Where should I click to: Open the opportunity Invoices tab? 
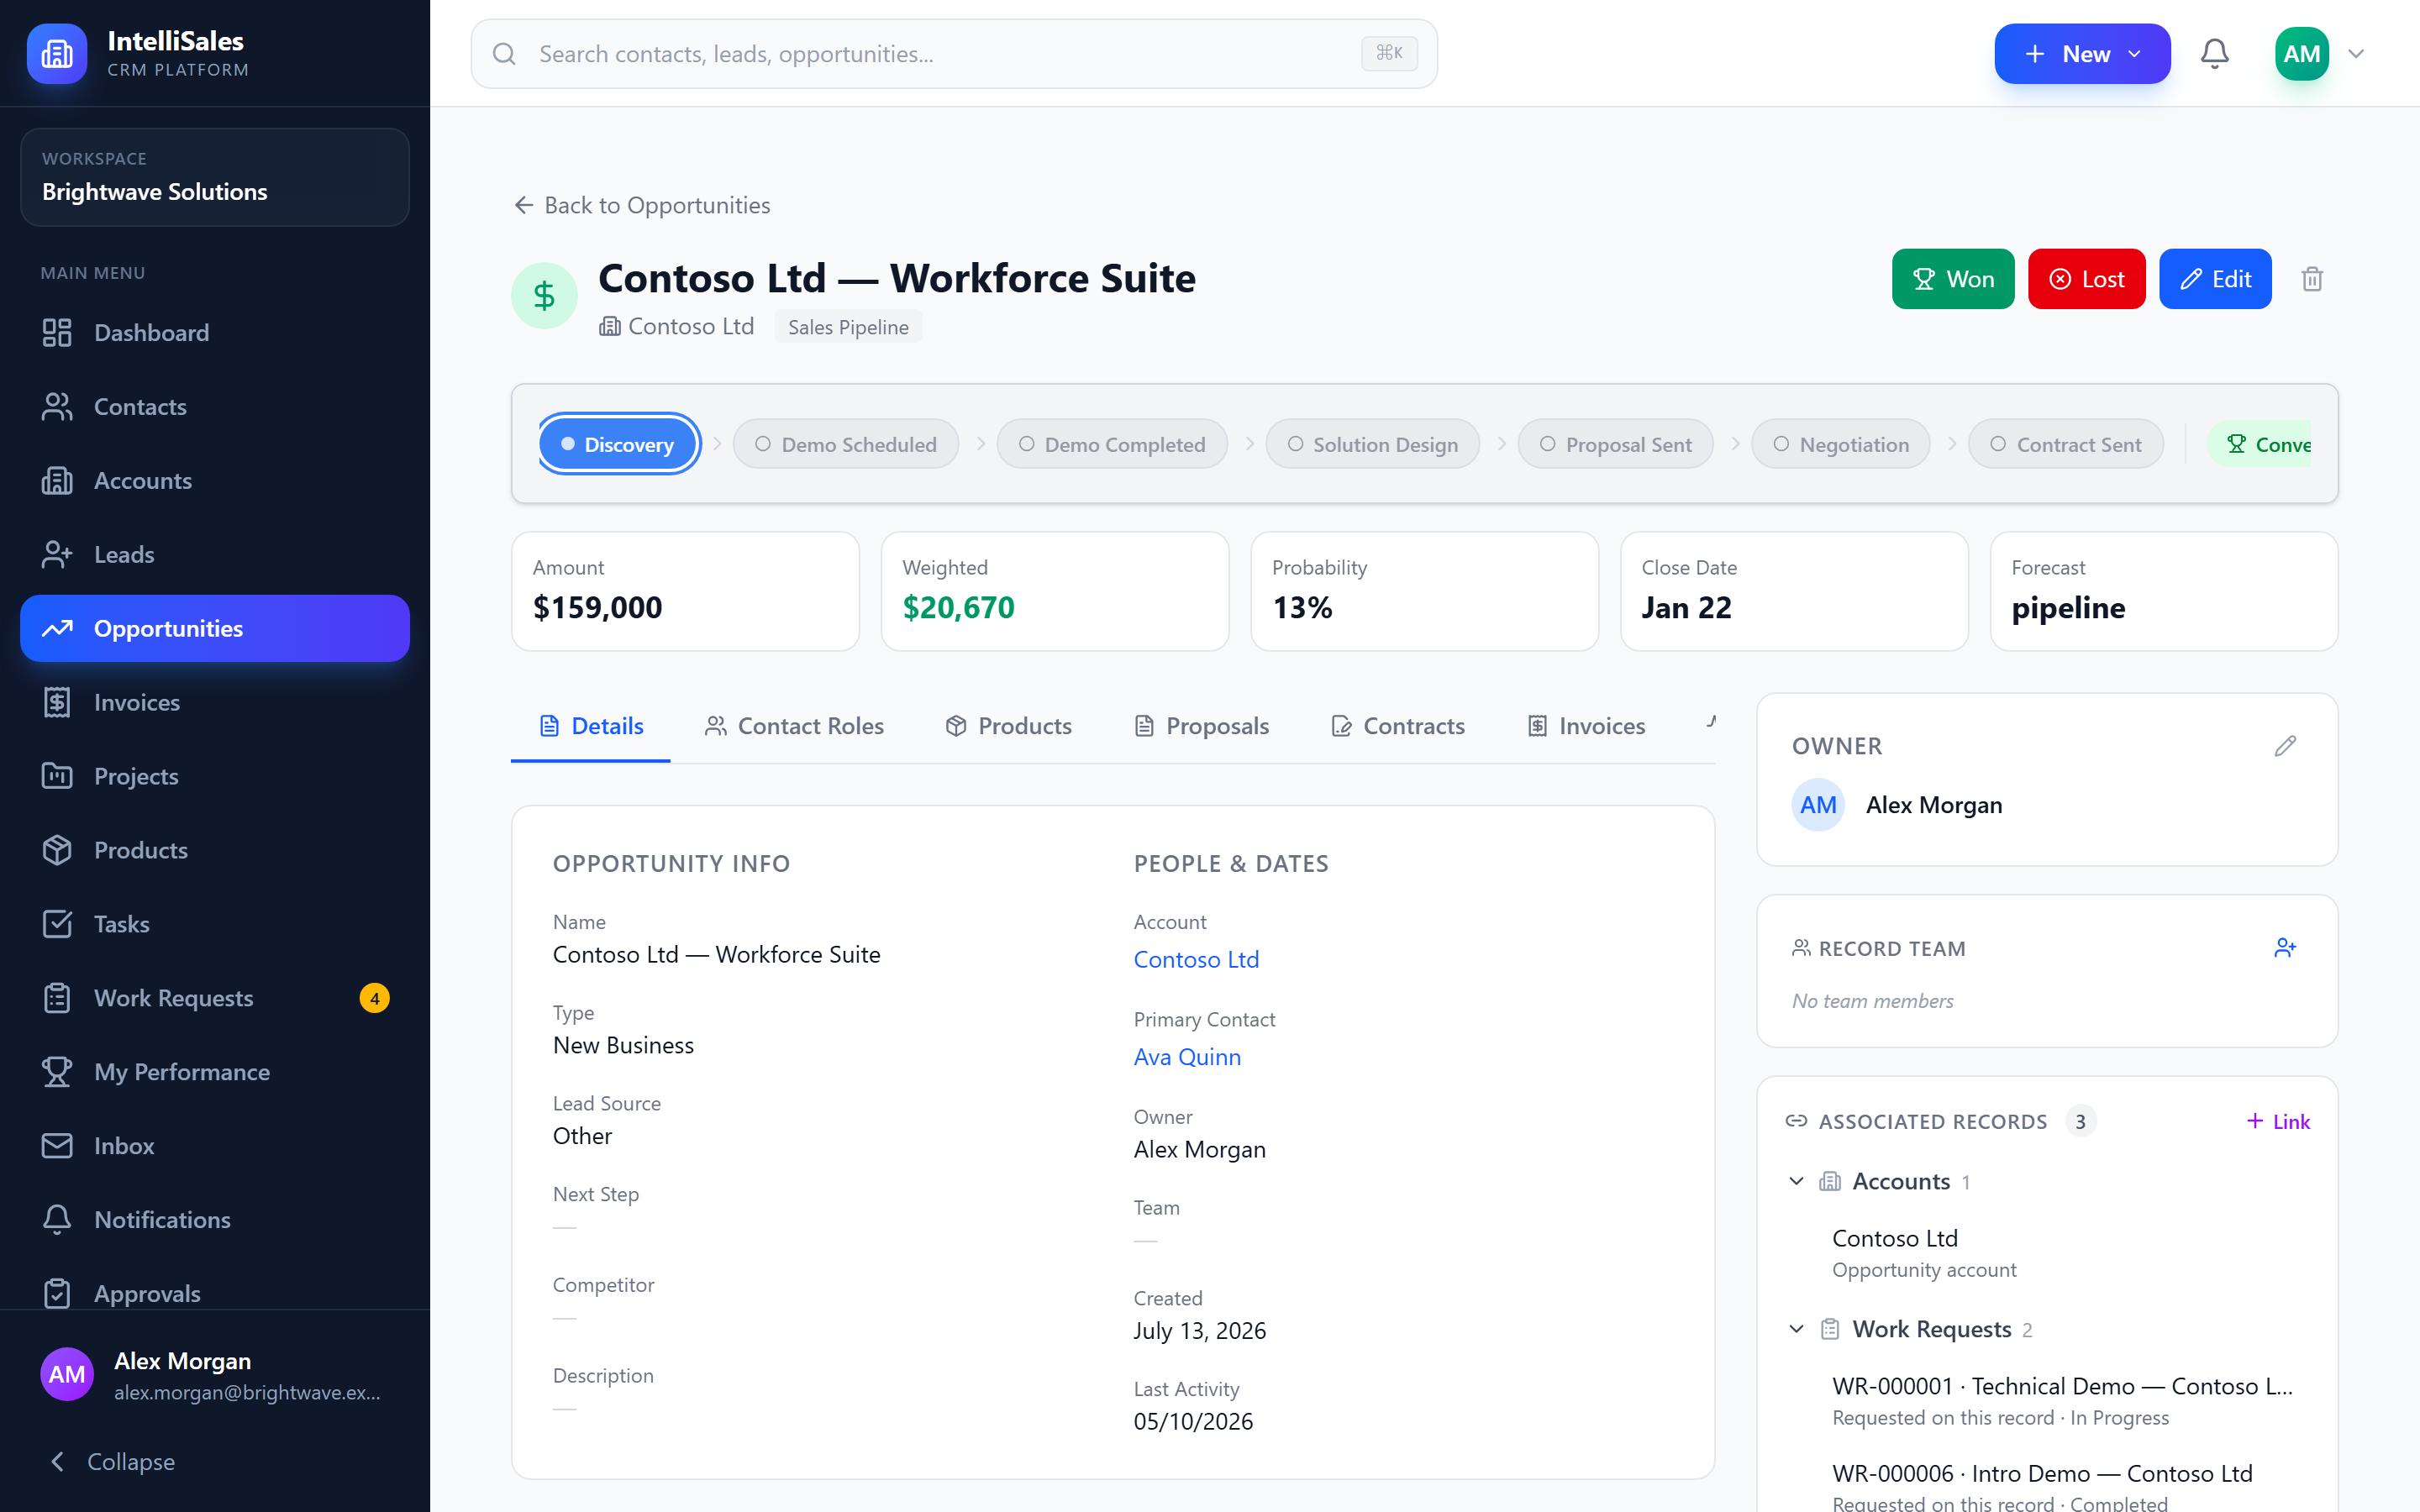[1586, 726]
